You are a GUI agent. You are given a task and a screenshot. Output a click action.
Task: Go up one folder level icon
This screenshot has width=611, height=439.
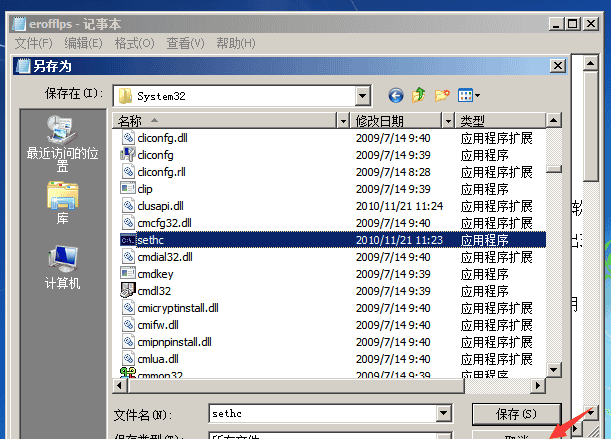419,95
